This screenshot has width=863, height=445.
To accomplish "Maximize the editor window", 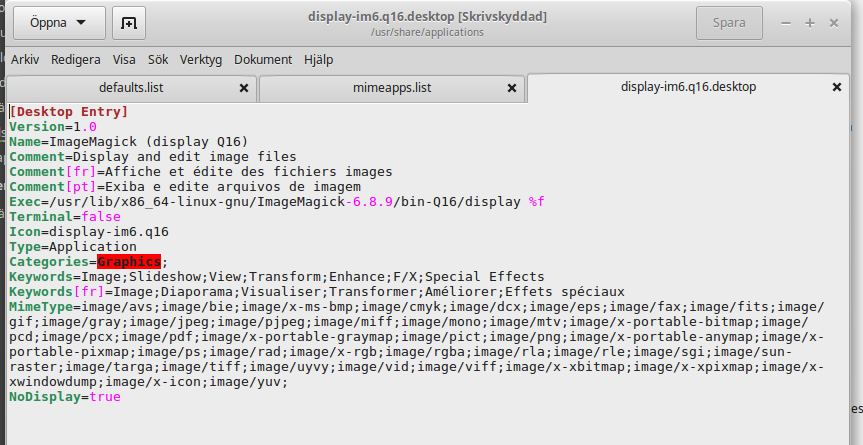I will pos(810,23).
